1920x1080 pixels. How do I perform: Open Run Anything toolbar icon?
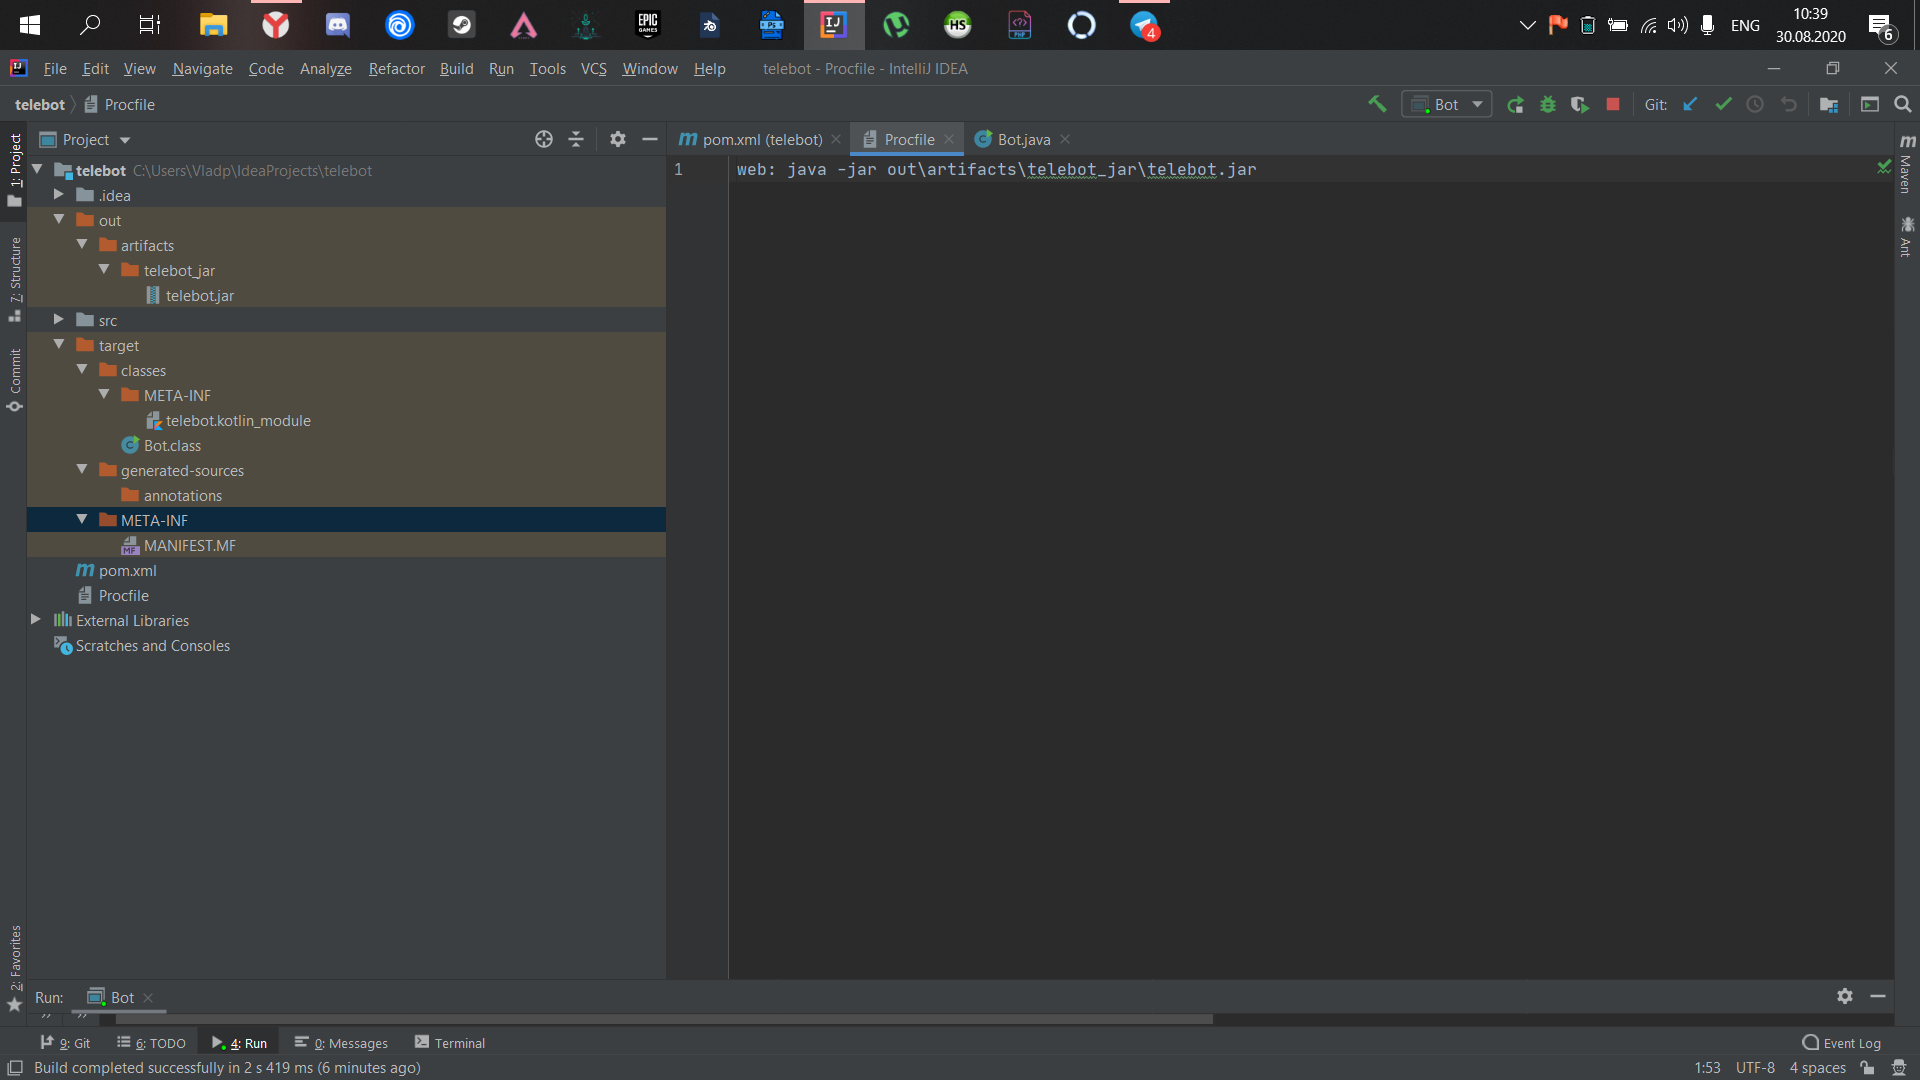coord(1870,104)
